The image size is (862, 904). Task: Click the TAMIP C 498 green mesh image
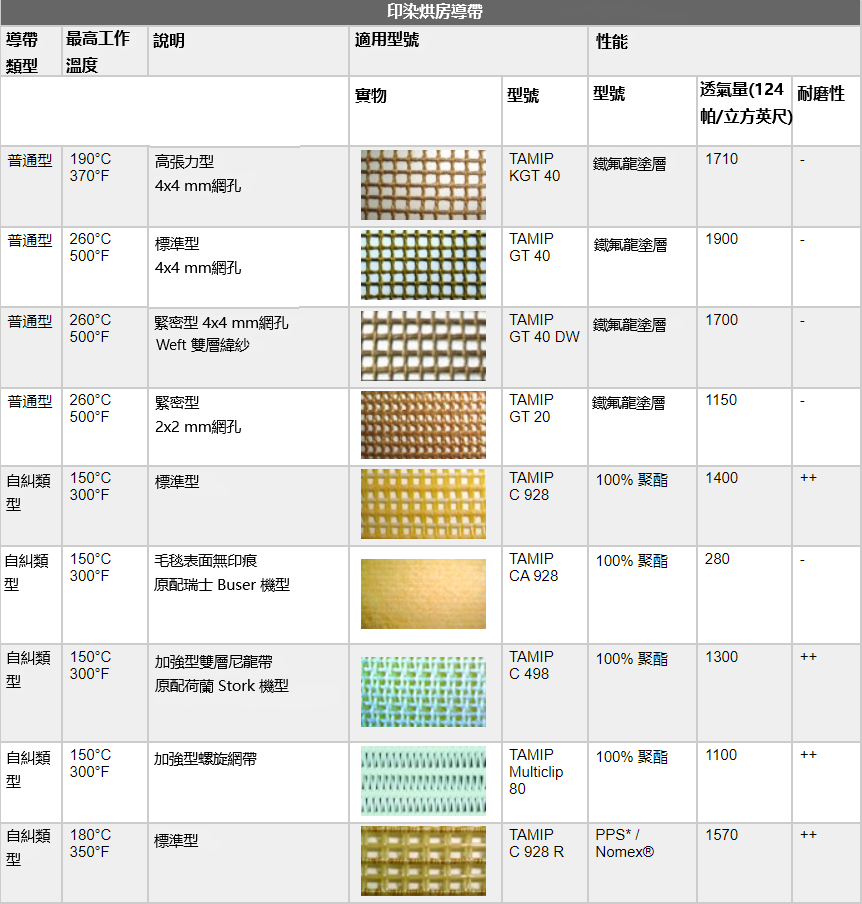coord(423,692)
